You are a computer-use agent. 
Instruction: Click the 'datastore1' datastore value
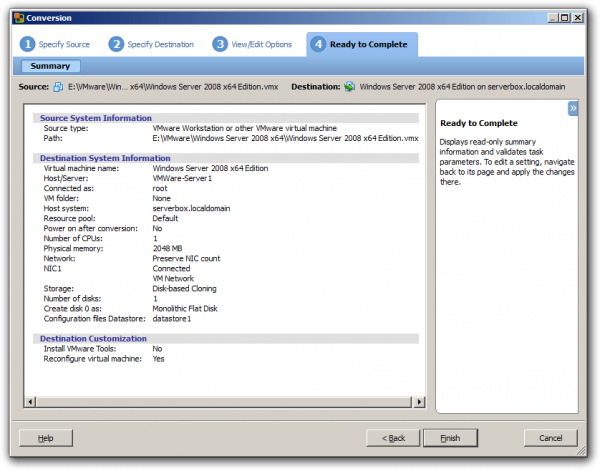[171, 319]
